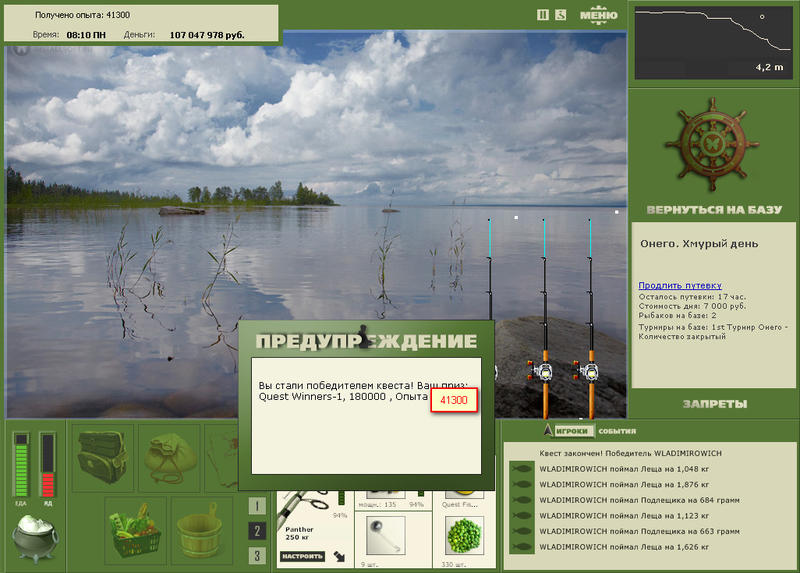Click the leftmost fishing rod on the rock
800x573 pixels.
click(490, 269)
